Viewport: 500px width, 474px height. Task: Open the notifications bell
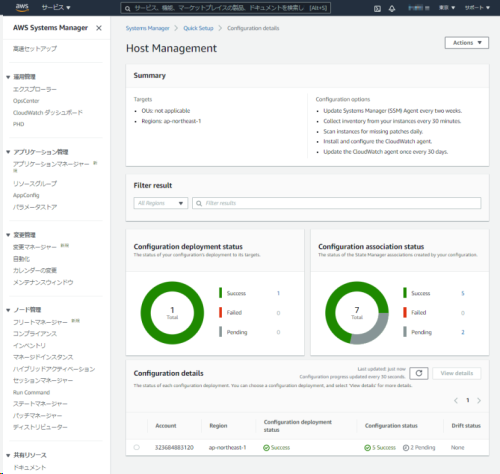tap(392, 9)
